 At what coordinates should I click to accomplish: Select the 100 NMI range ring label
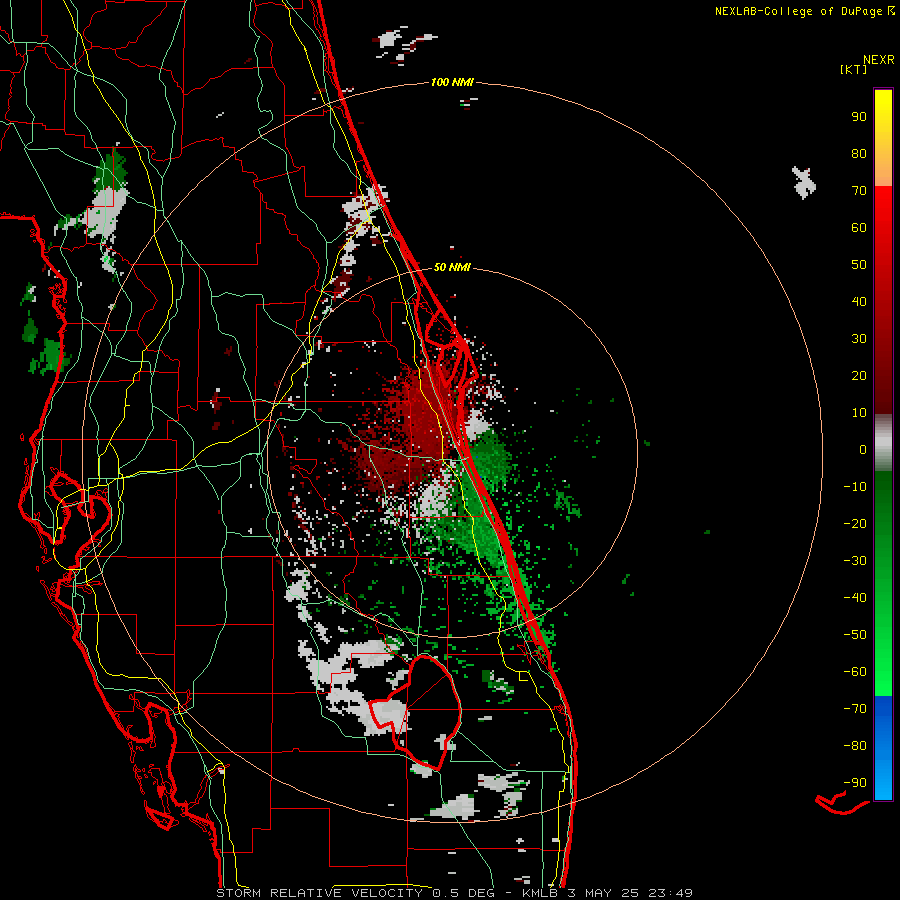click(452, 83)
